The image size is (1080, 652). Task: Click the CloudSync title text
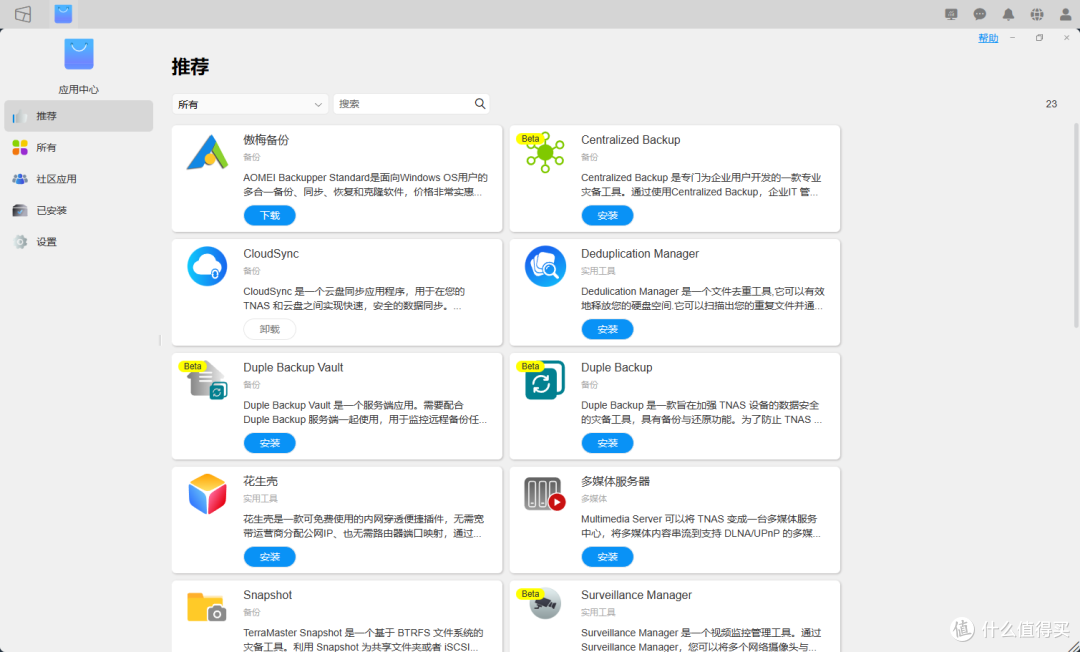271,253
